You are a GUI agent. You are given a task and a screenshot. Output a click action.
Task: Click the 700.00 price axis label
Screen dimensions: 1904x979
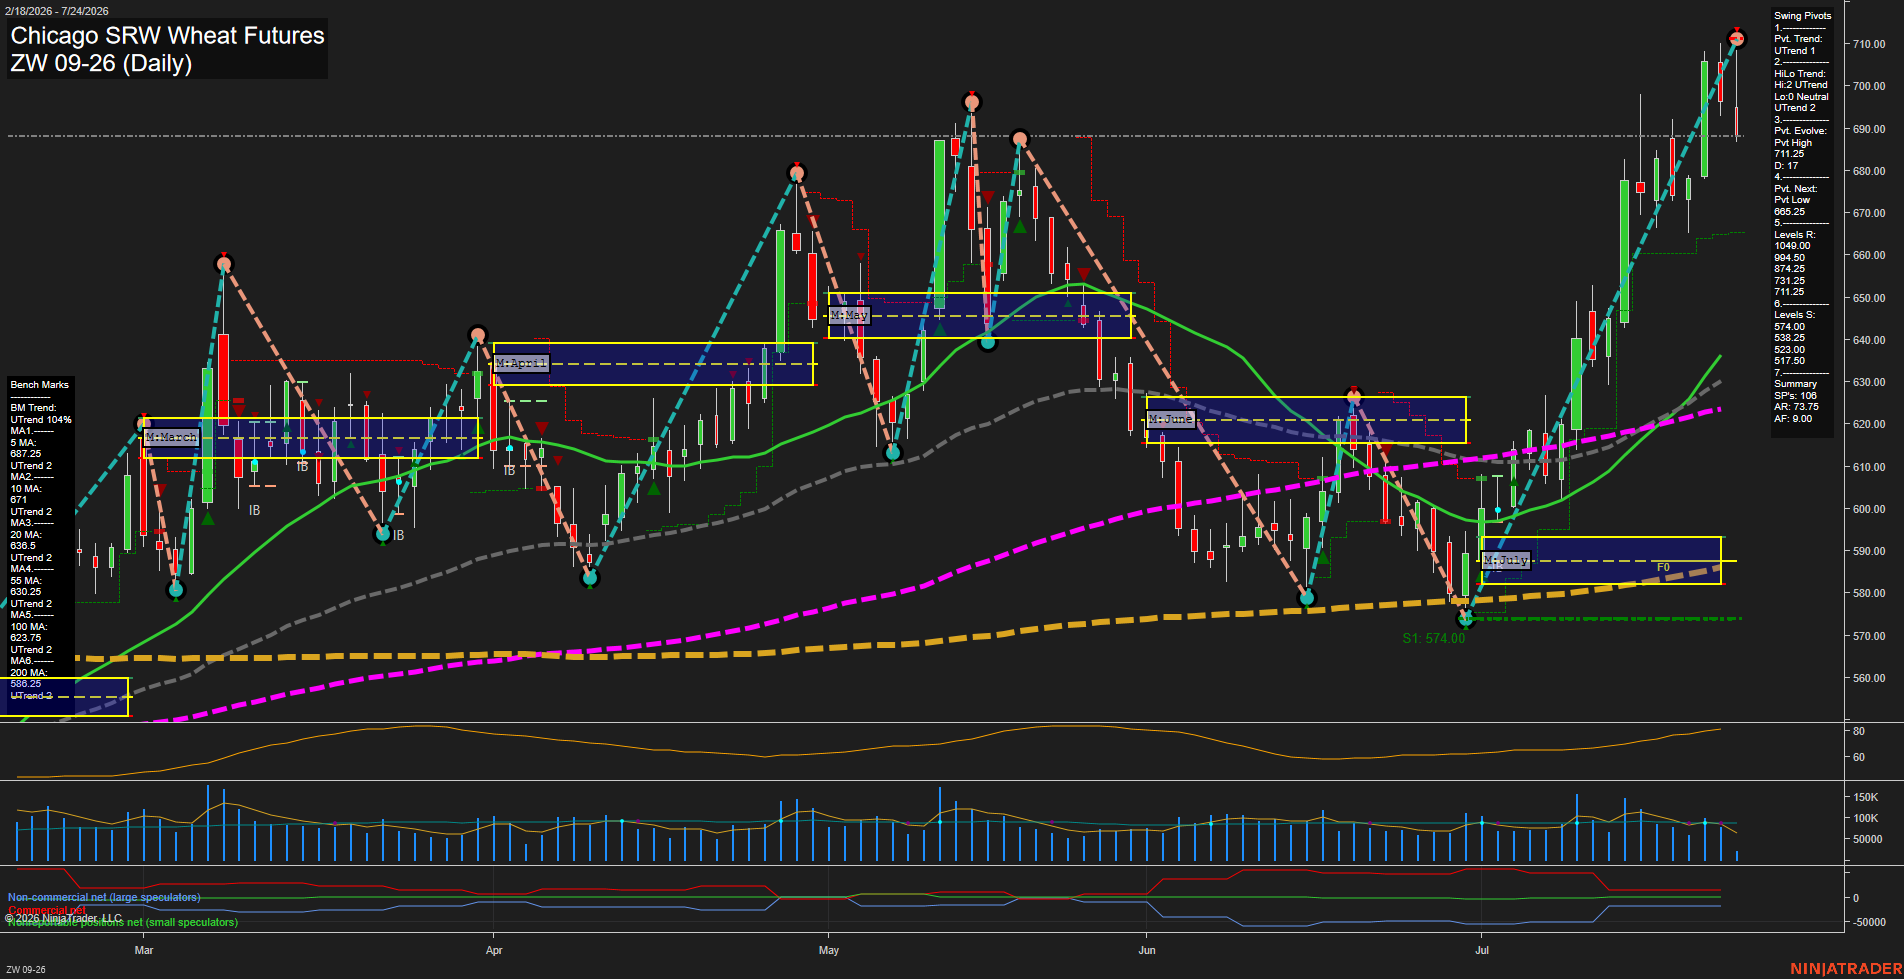1869,87
